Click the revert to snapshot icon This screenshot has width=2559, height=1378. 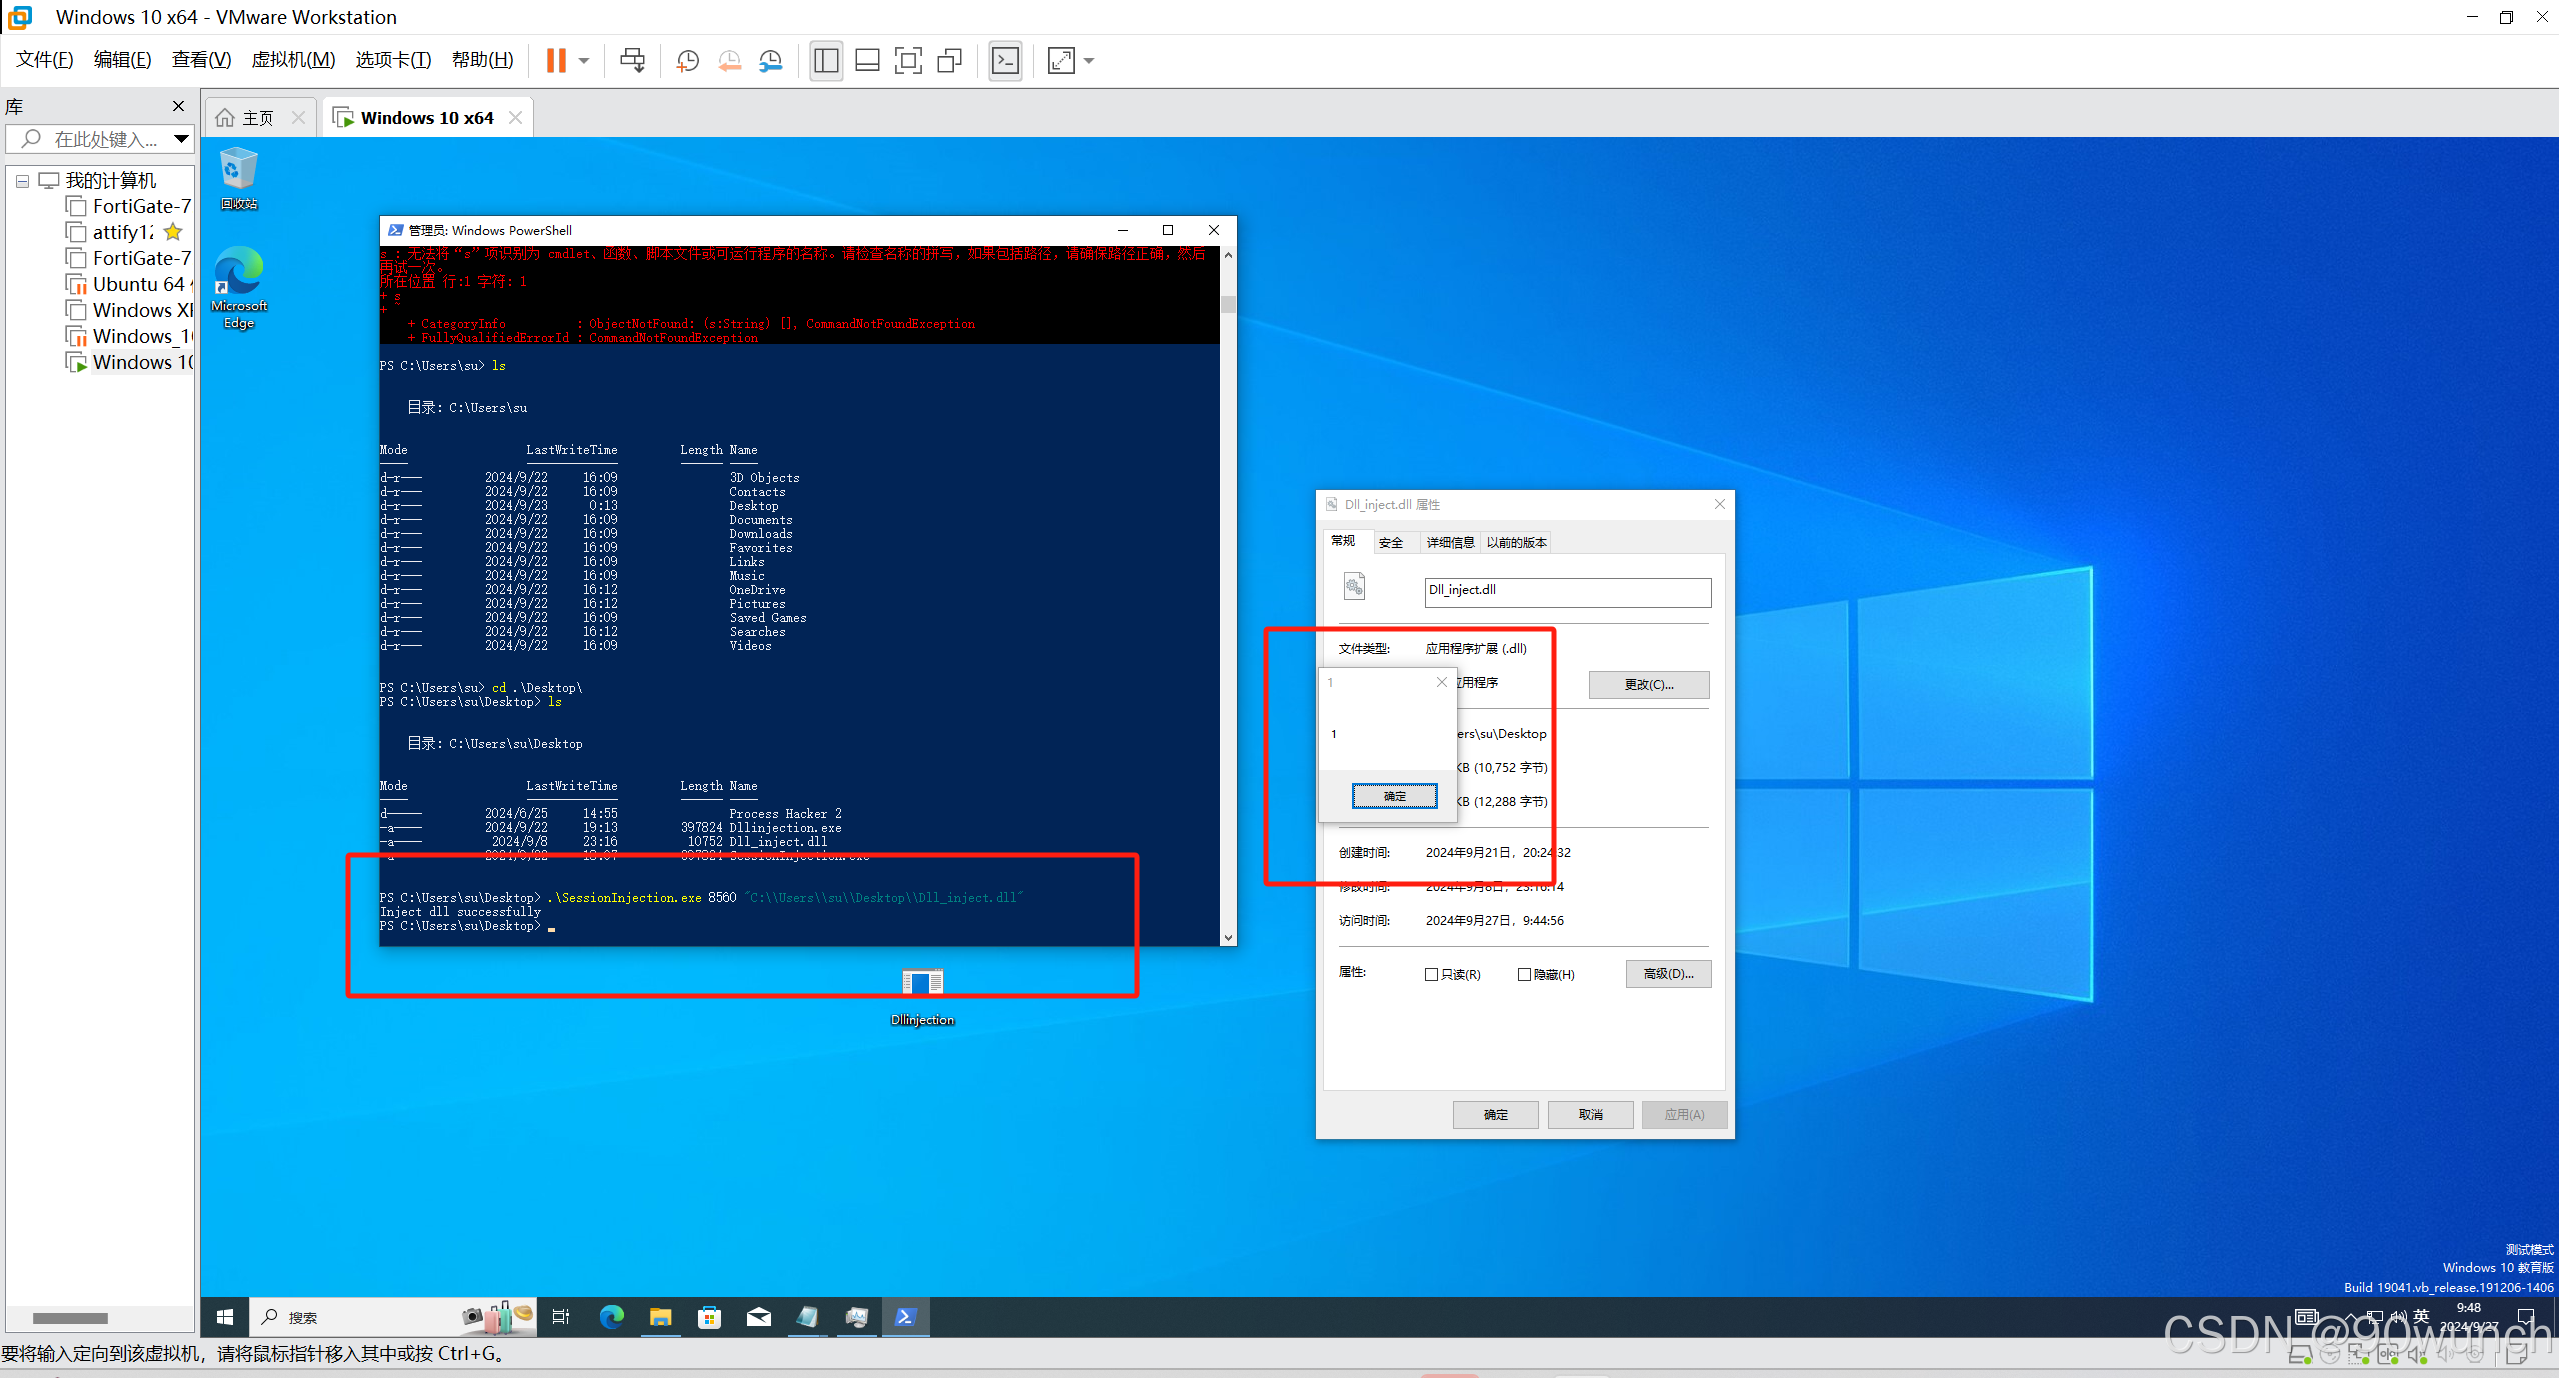point(729,61)
